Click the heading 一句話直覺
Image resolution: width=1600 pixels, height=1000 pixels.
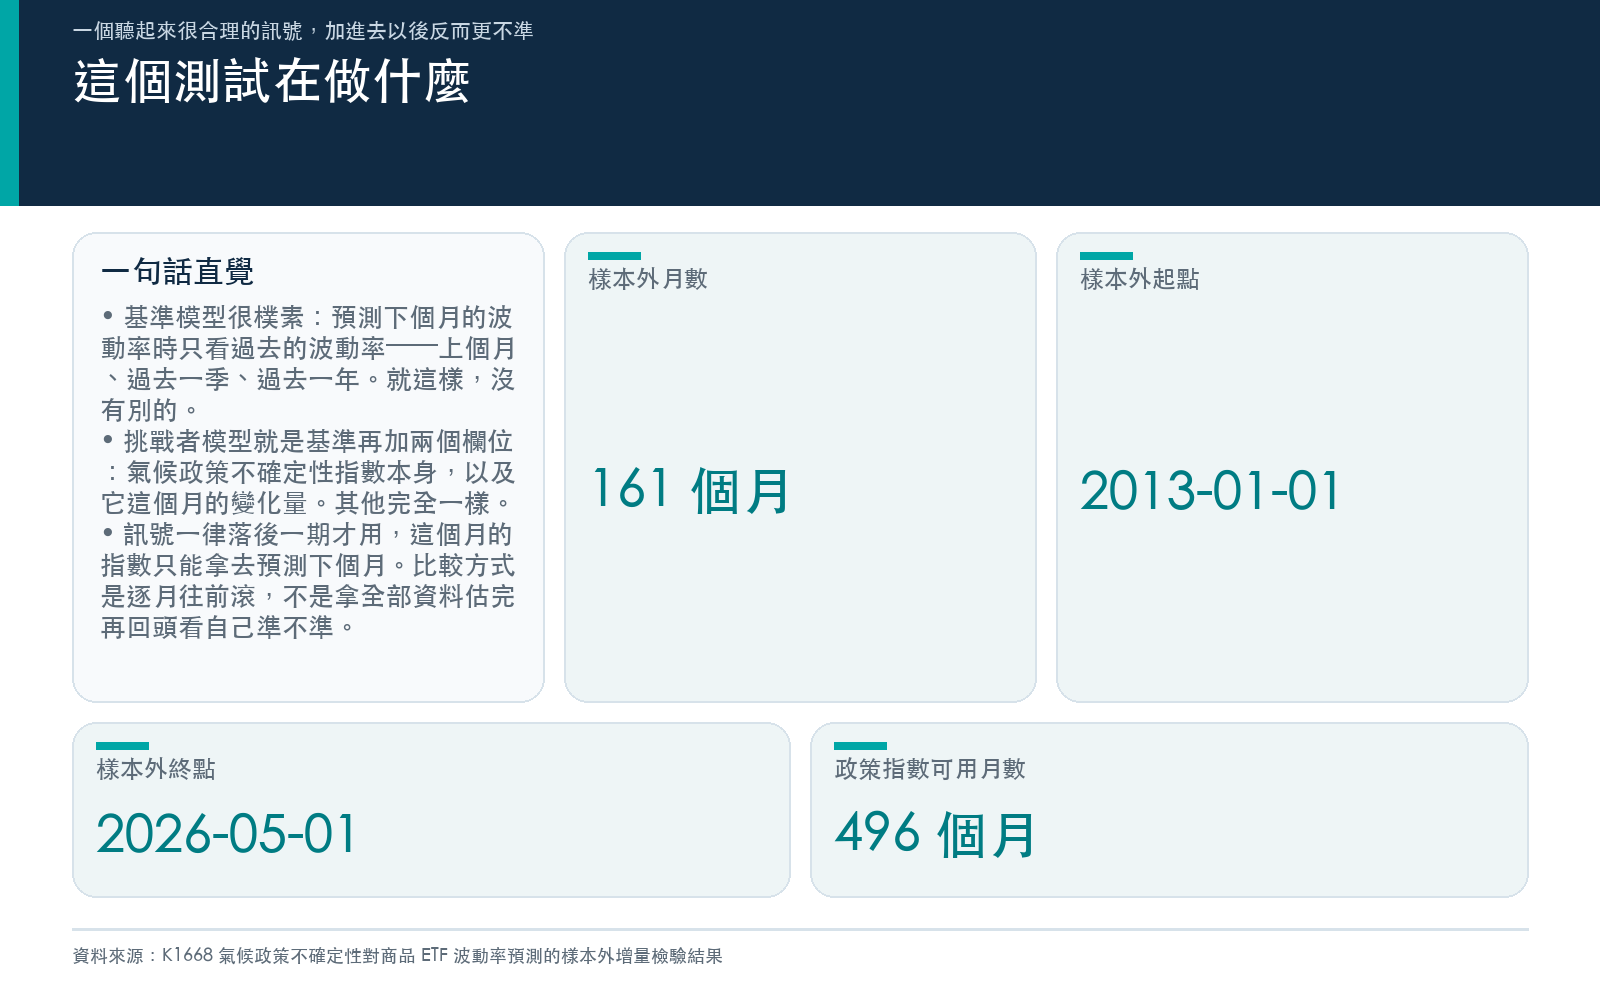pos(177,271)
